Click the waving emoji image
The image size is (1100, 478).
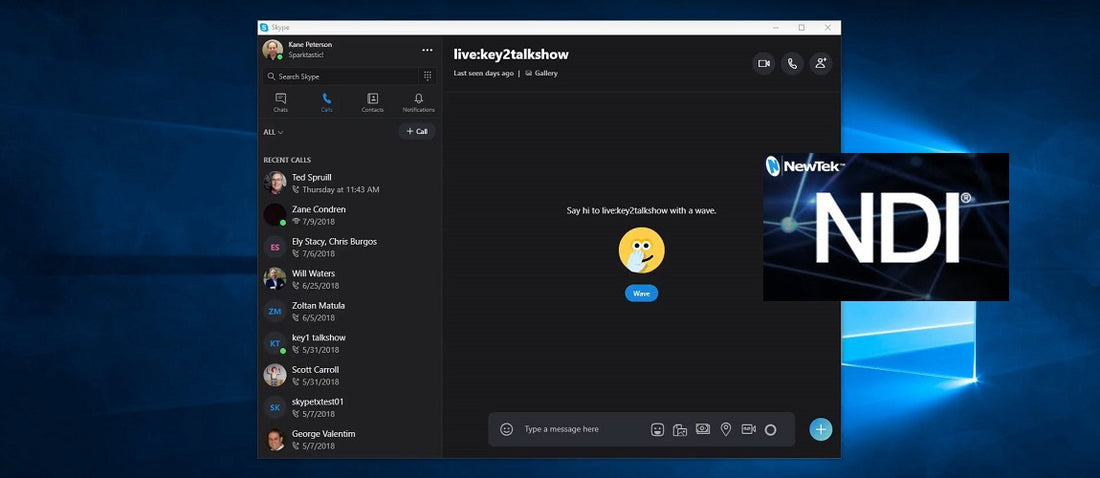641,251
